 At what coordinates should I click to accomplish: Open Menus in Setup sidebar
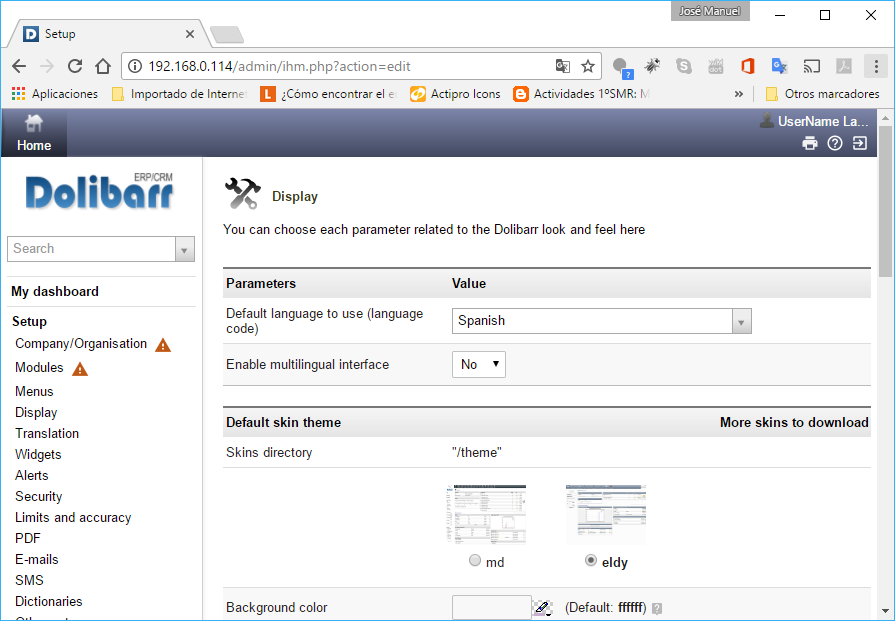34,391
